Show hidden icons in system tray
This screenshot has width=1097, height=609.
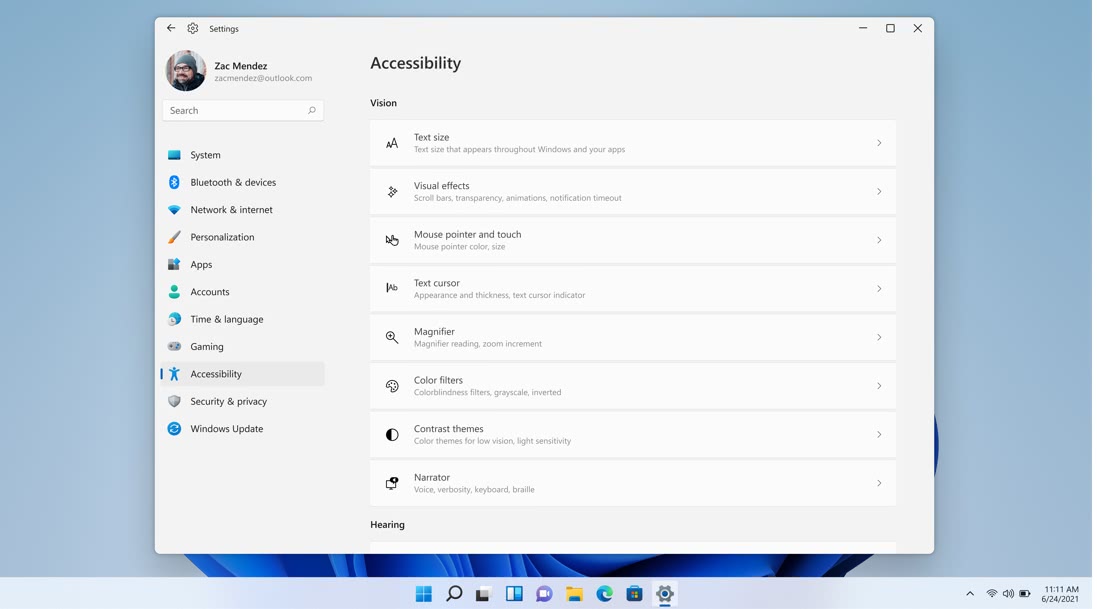point(970,594)
